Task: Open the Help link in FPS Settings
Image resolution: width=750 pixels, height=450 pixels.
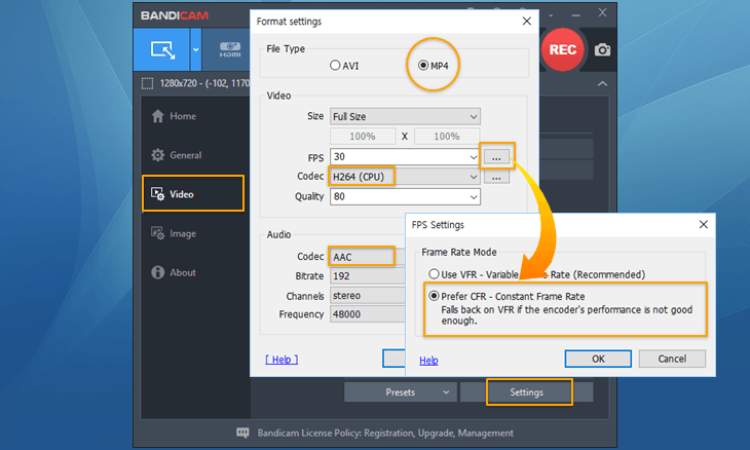Action: [429, 361]
